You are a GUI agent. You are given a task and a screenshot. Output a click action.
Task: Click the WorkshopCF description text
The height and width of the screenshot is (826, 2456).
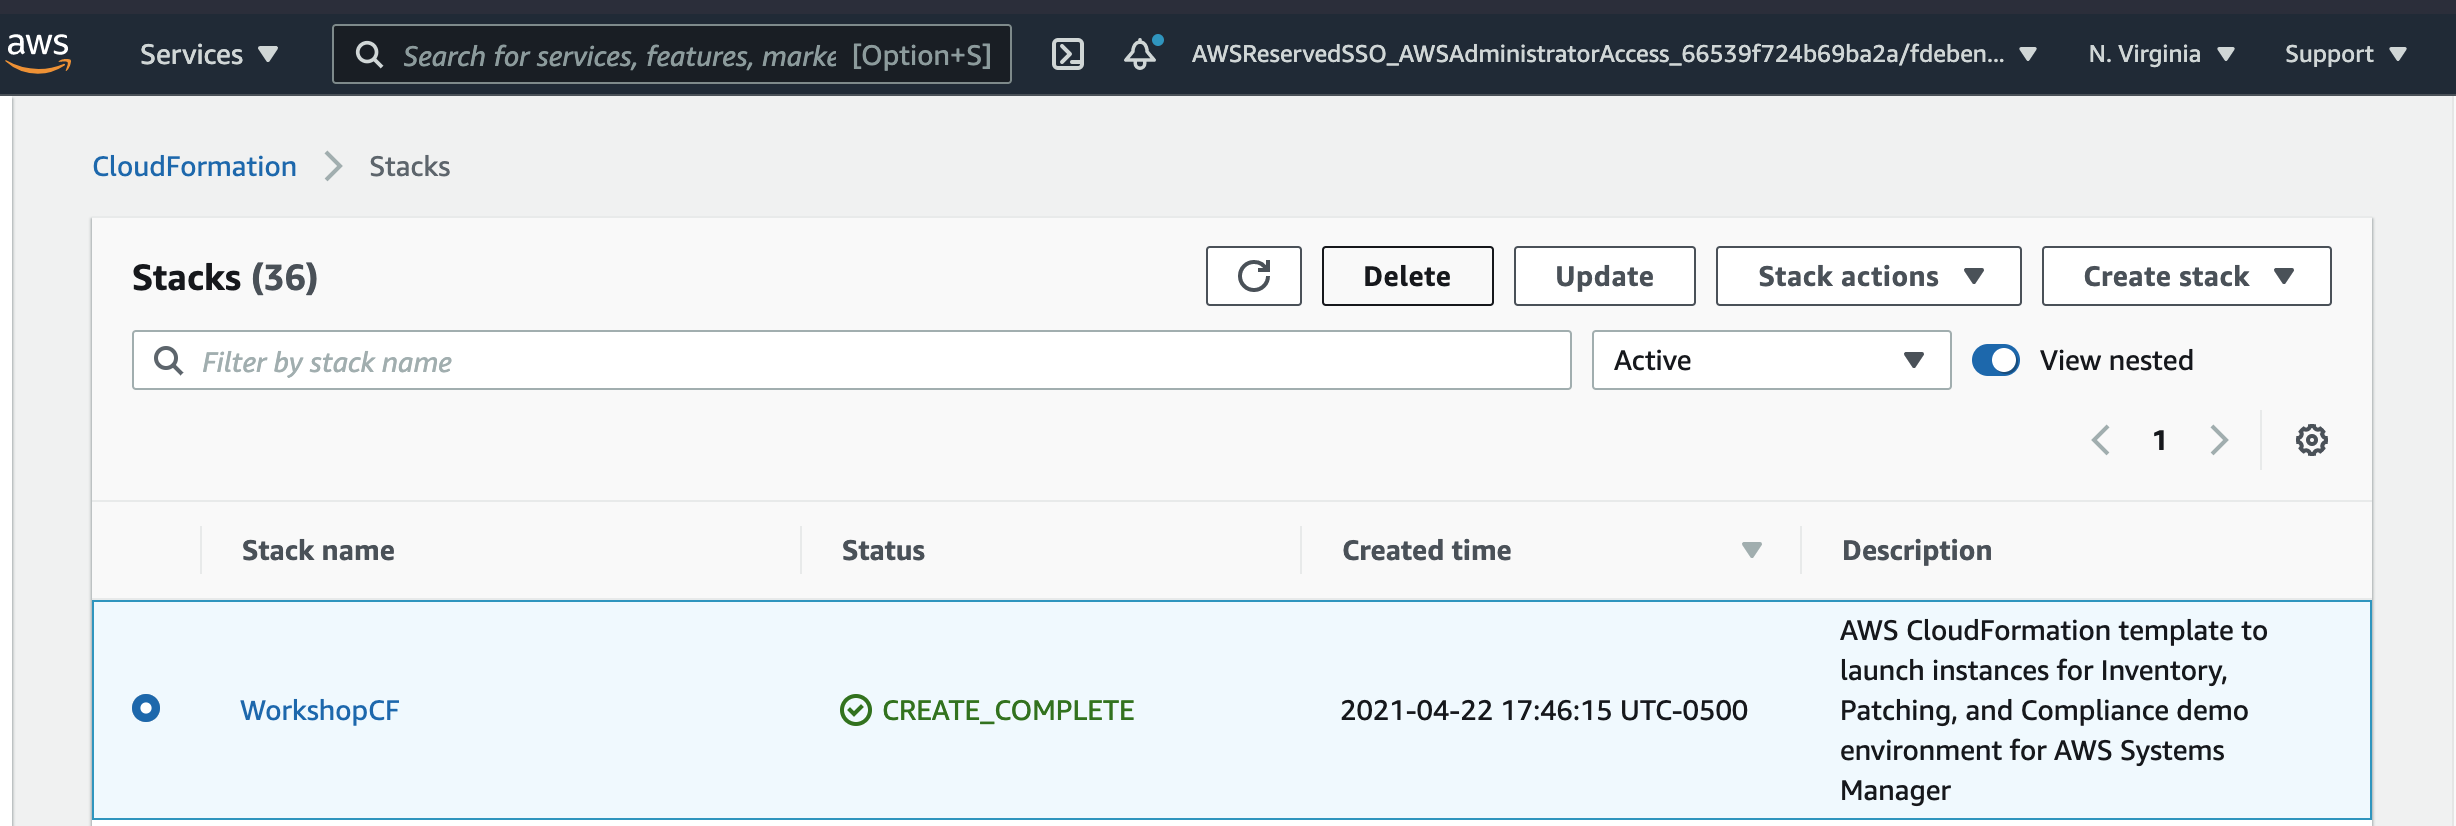(2054, 710)
